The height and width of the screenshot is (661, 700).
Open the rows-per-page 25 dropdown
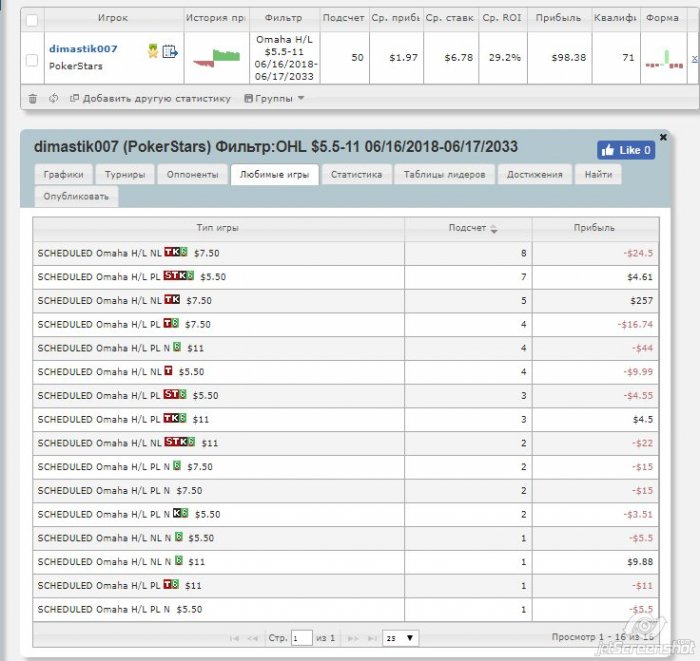[400, 638]
